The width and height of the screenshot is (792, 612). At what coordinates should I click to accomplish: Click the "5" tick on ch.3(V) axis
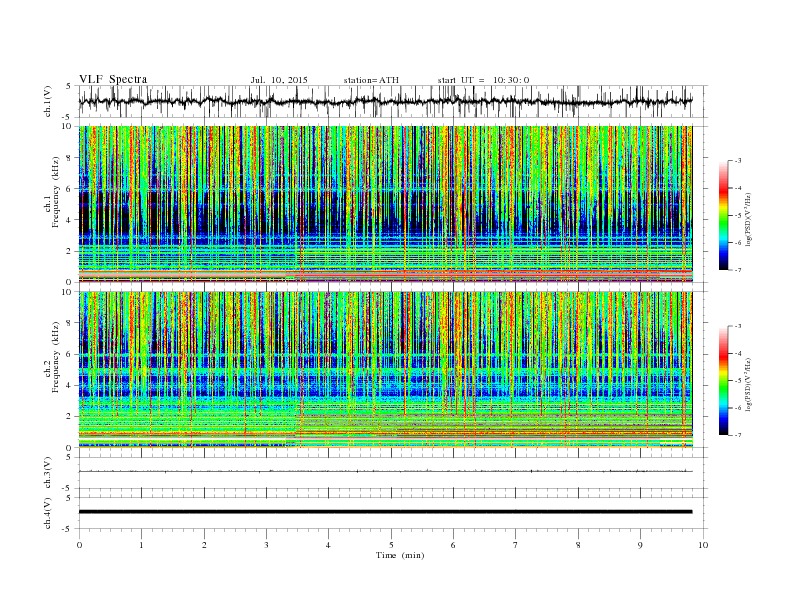pyautogui.click(x=70, y=457)
